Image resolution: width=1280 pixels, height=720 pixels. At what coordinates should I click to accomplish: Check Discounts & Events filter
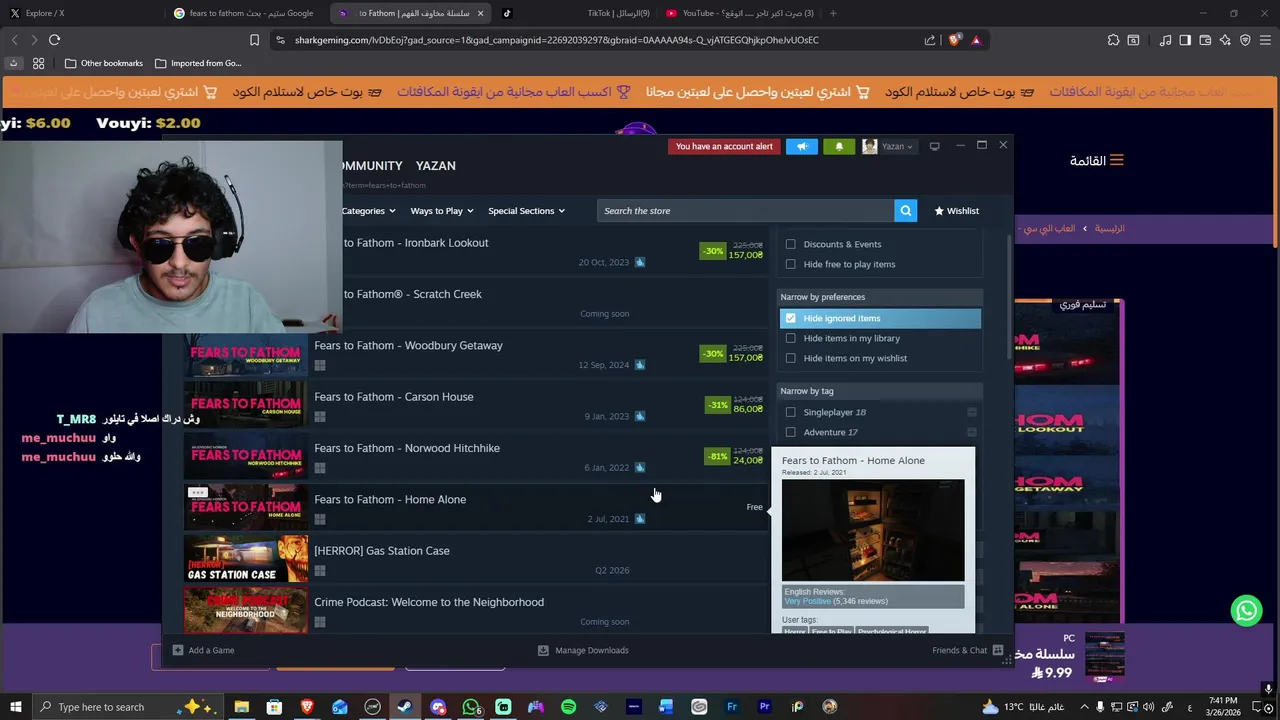pyautogui.click(x=791, y=244)
